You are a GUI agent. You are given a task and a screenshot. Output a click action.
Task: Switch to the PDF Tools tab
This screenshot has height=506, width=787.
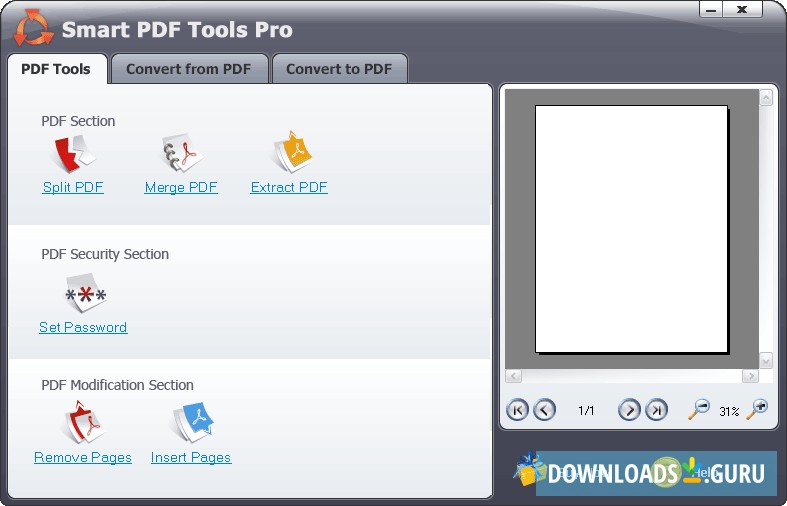pyautogui.click(x=56, y=69)
